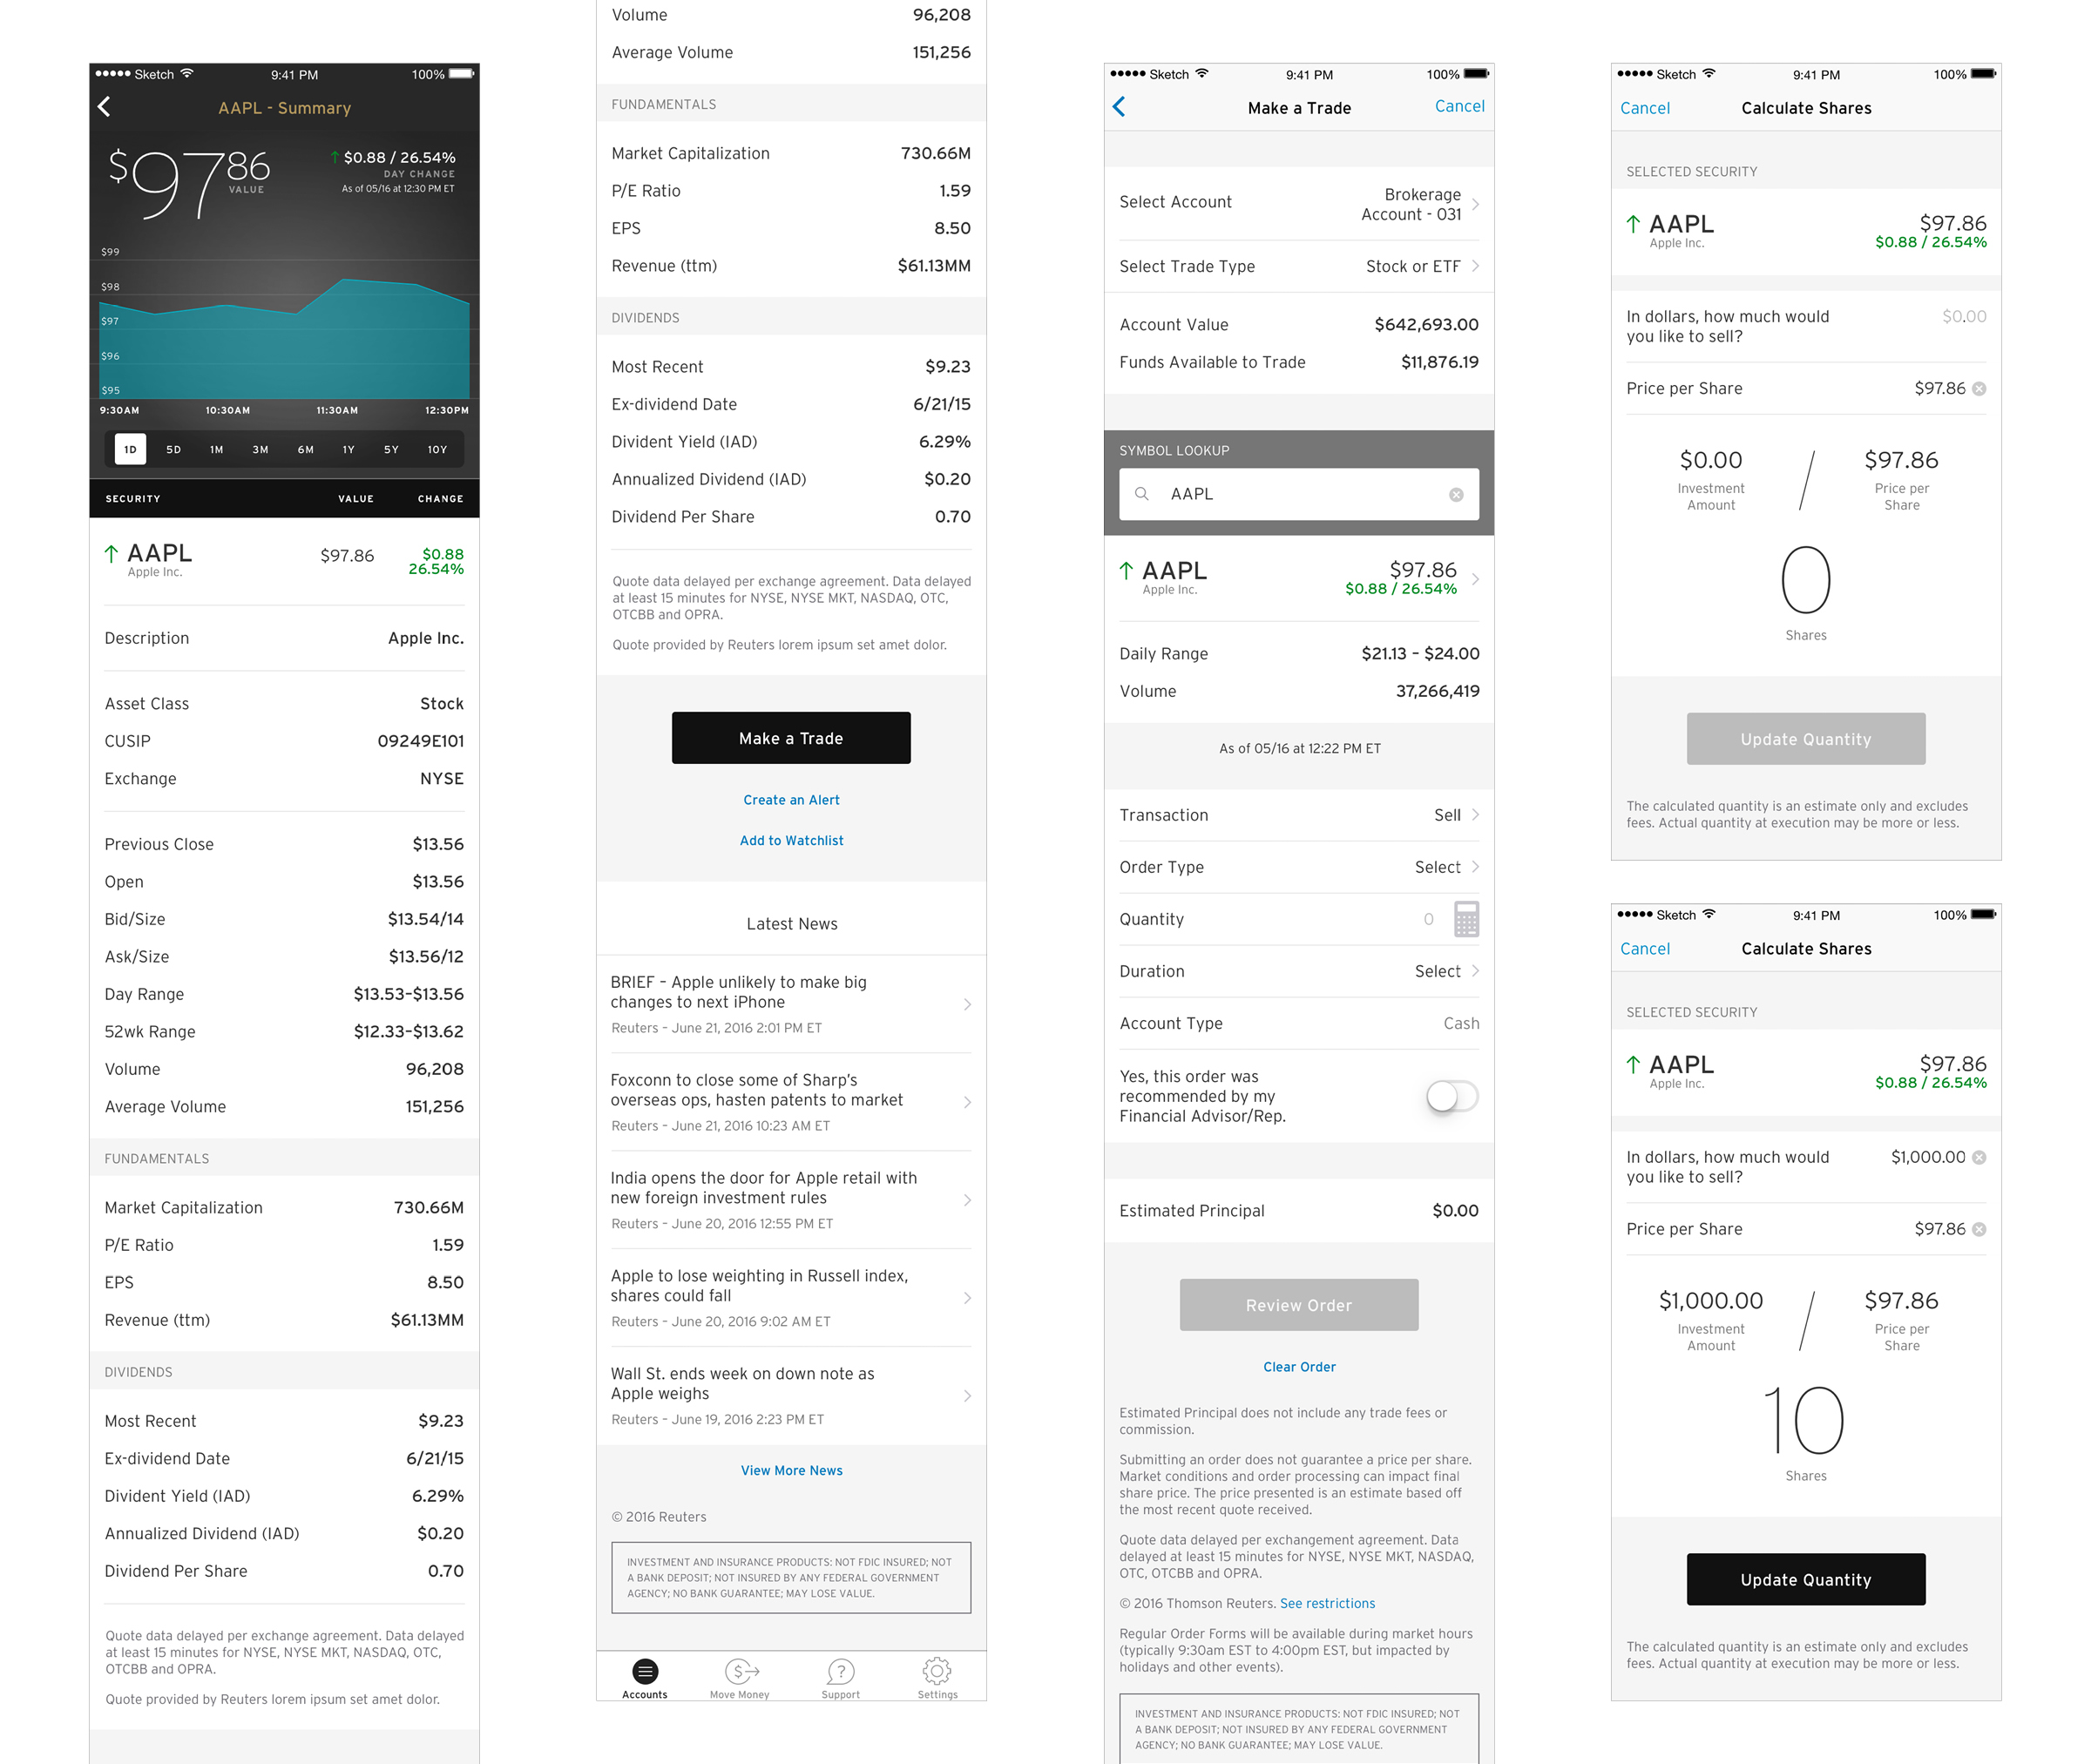Screen dimensions: 2091x1764
Task: Open Russell index news article chevron
Action: click(x=967, y=1298)
